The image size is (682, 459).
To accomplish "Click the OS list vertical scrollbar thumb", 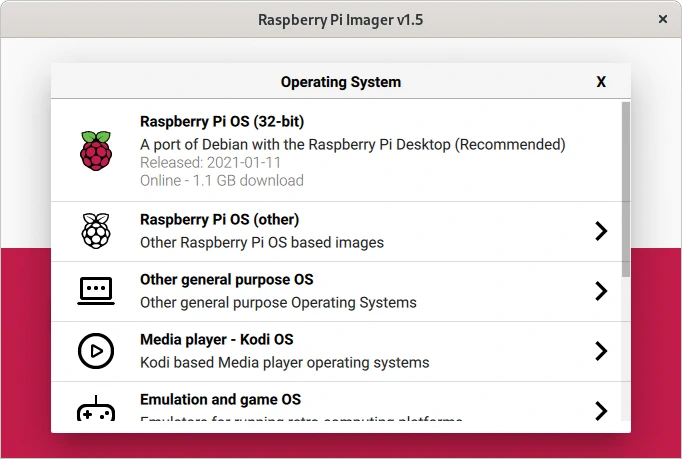I will [x=626, y=188].
